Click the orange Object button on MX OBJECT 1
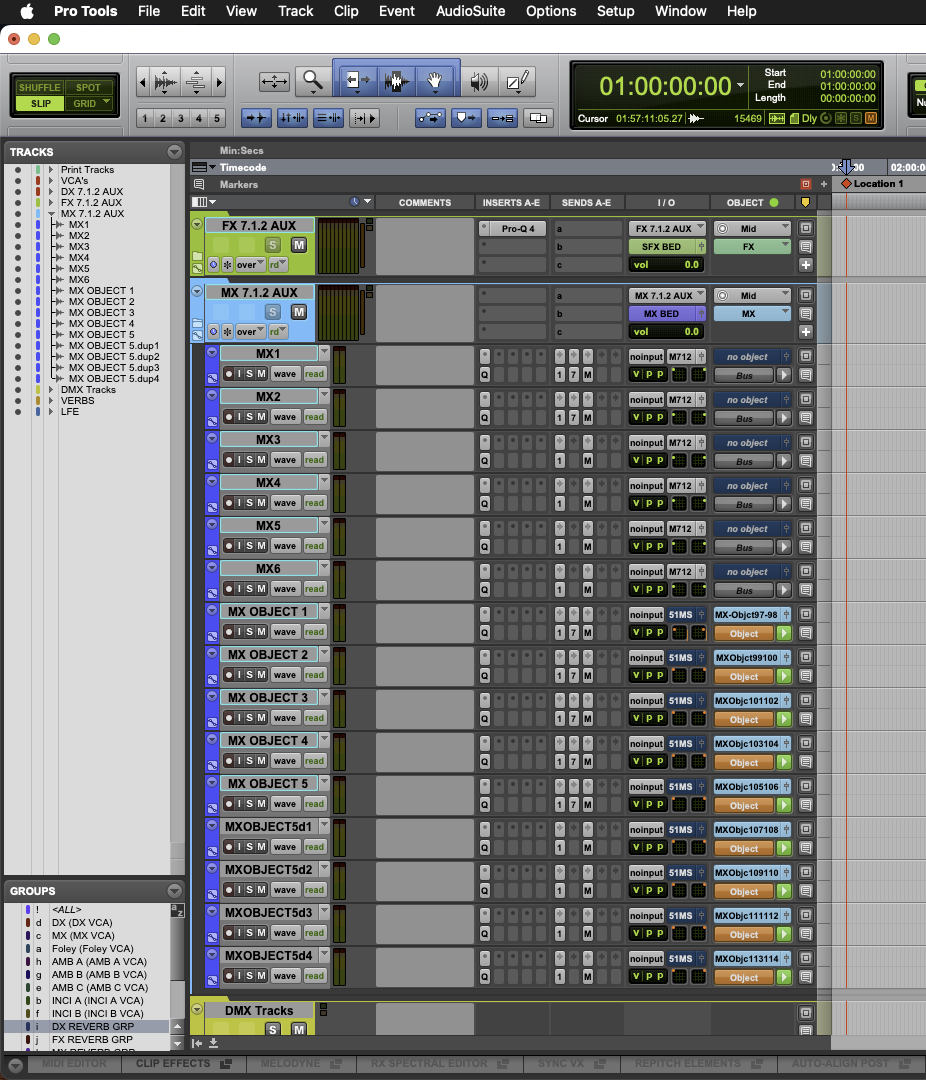The height and width of the screenshot is (1080, 926). point(744,634)
